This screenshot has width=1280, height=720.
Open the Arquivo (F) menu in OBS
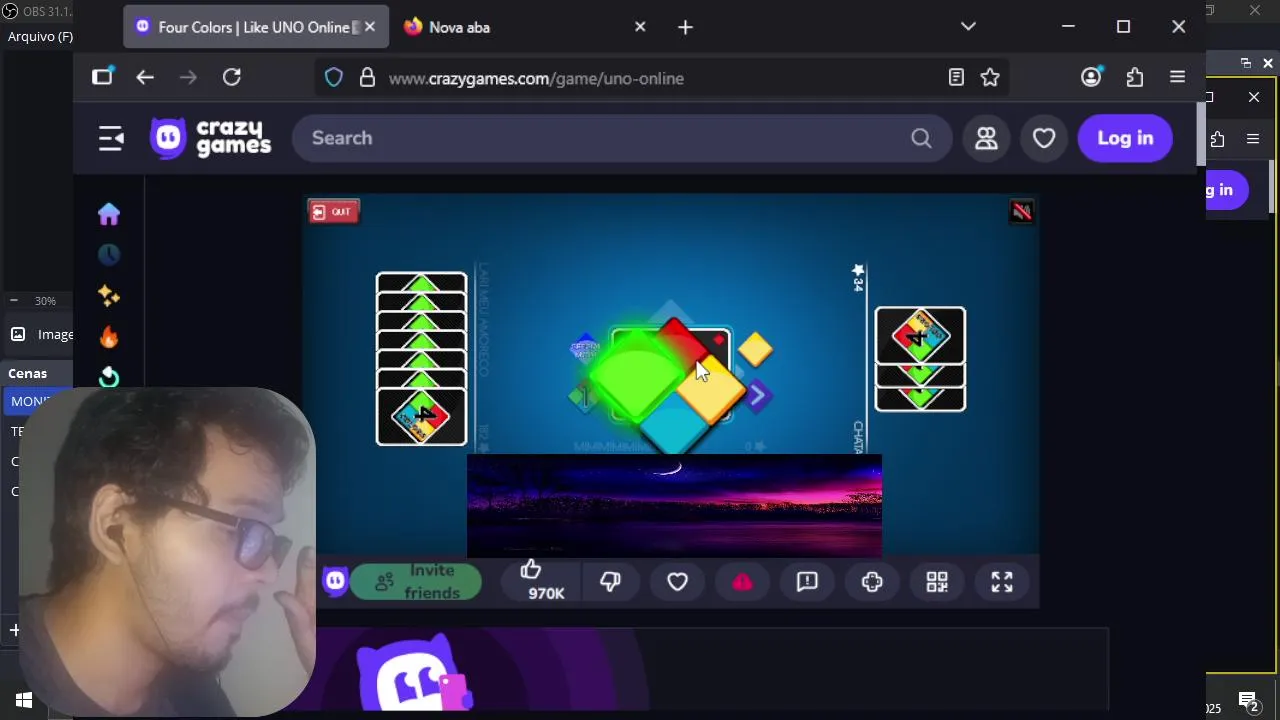[40, 36]
